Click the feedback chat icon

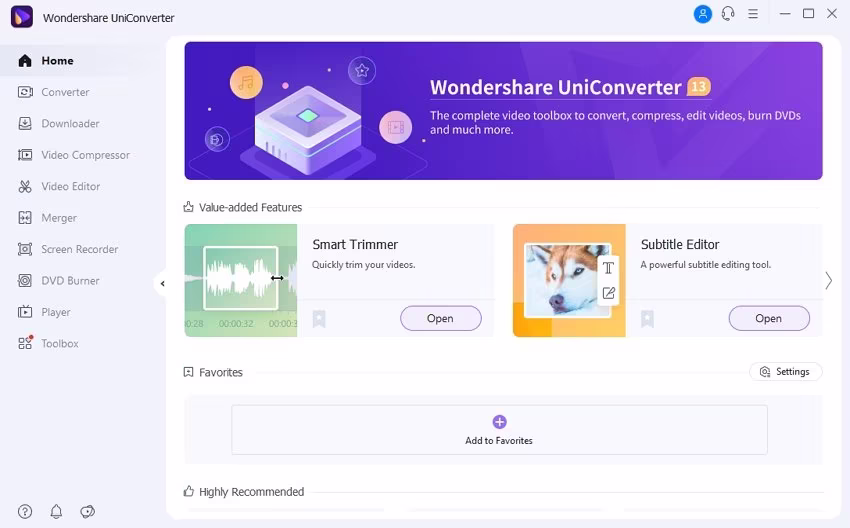coord(87,511)
